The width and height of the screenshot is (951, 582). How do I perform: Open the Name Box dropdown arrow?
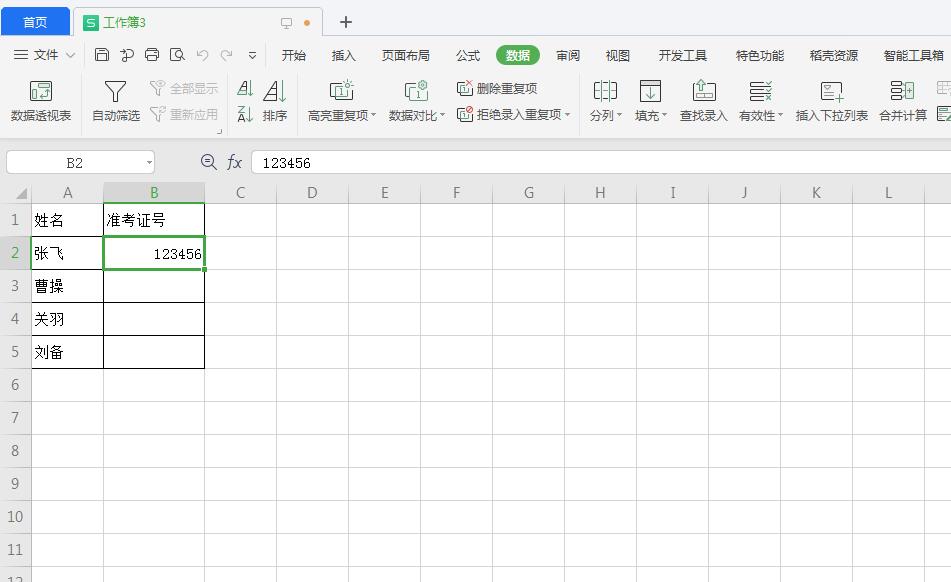(149, 162)
